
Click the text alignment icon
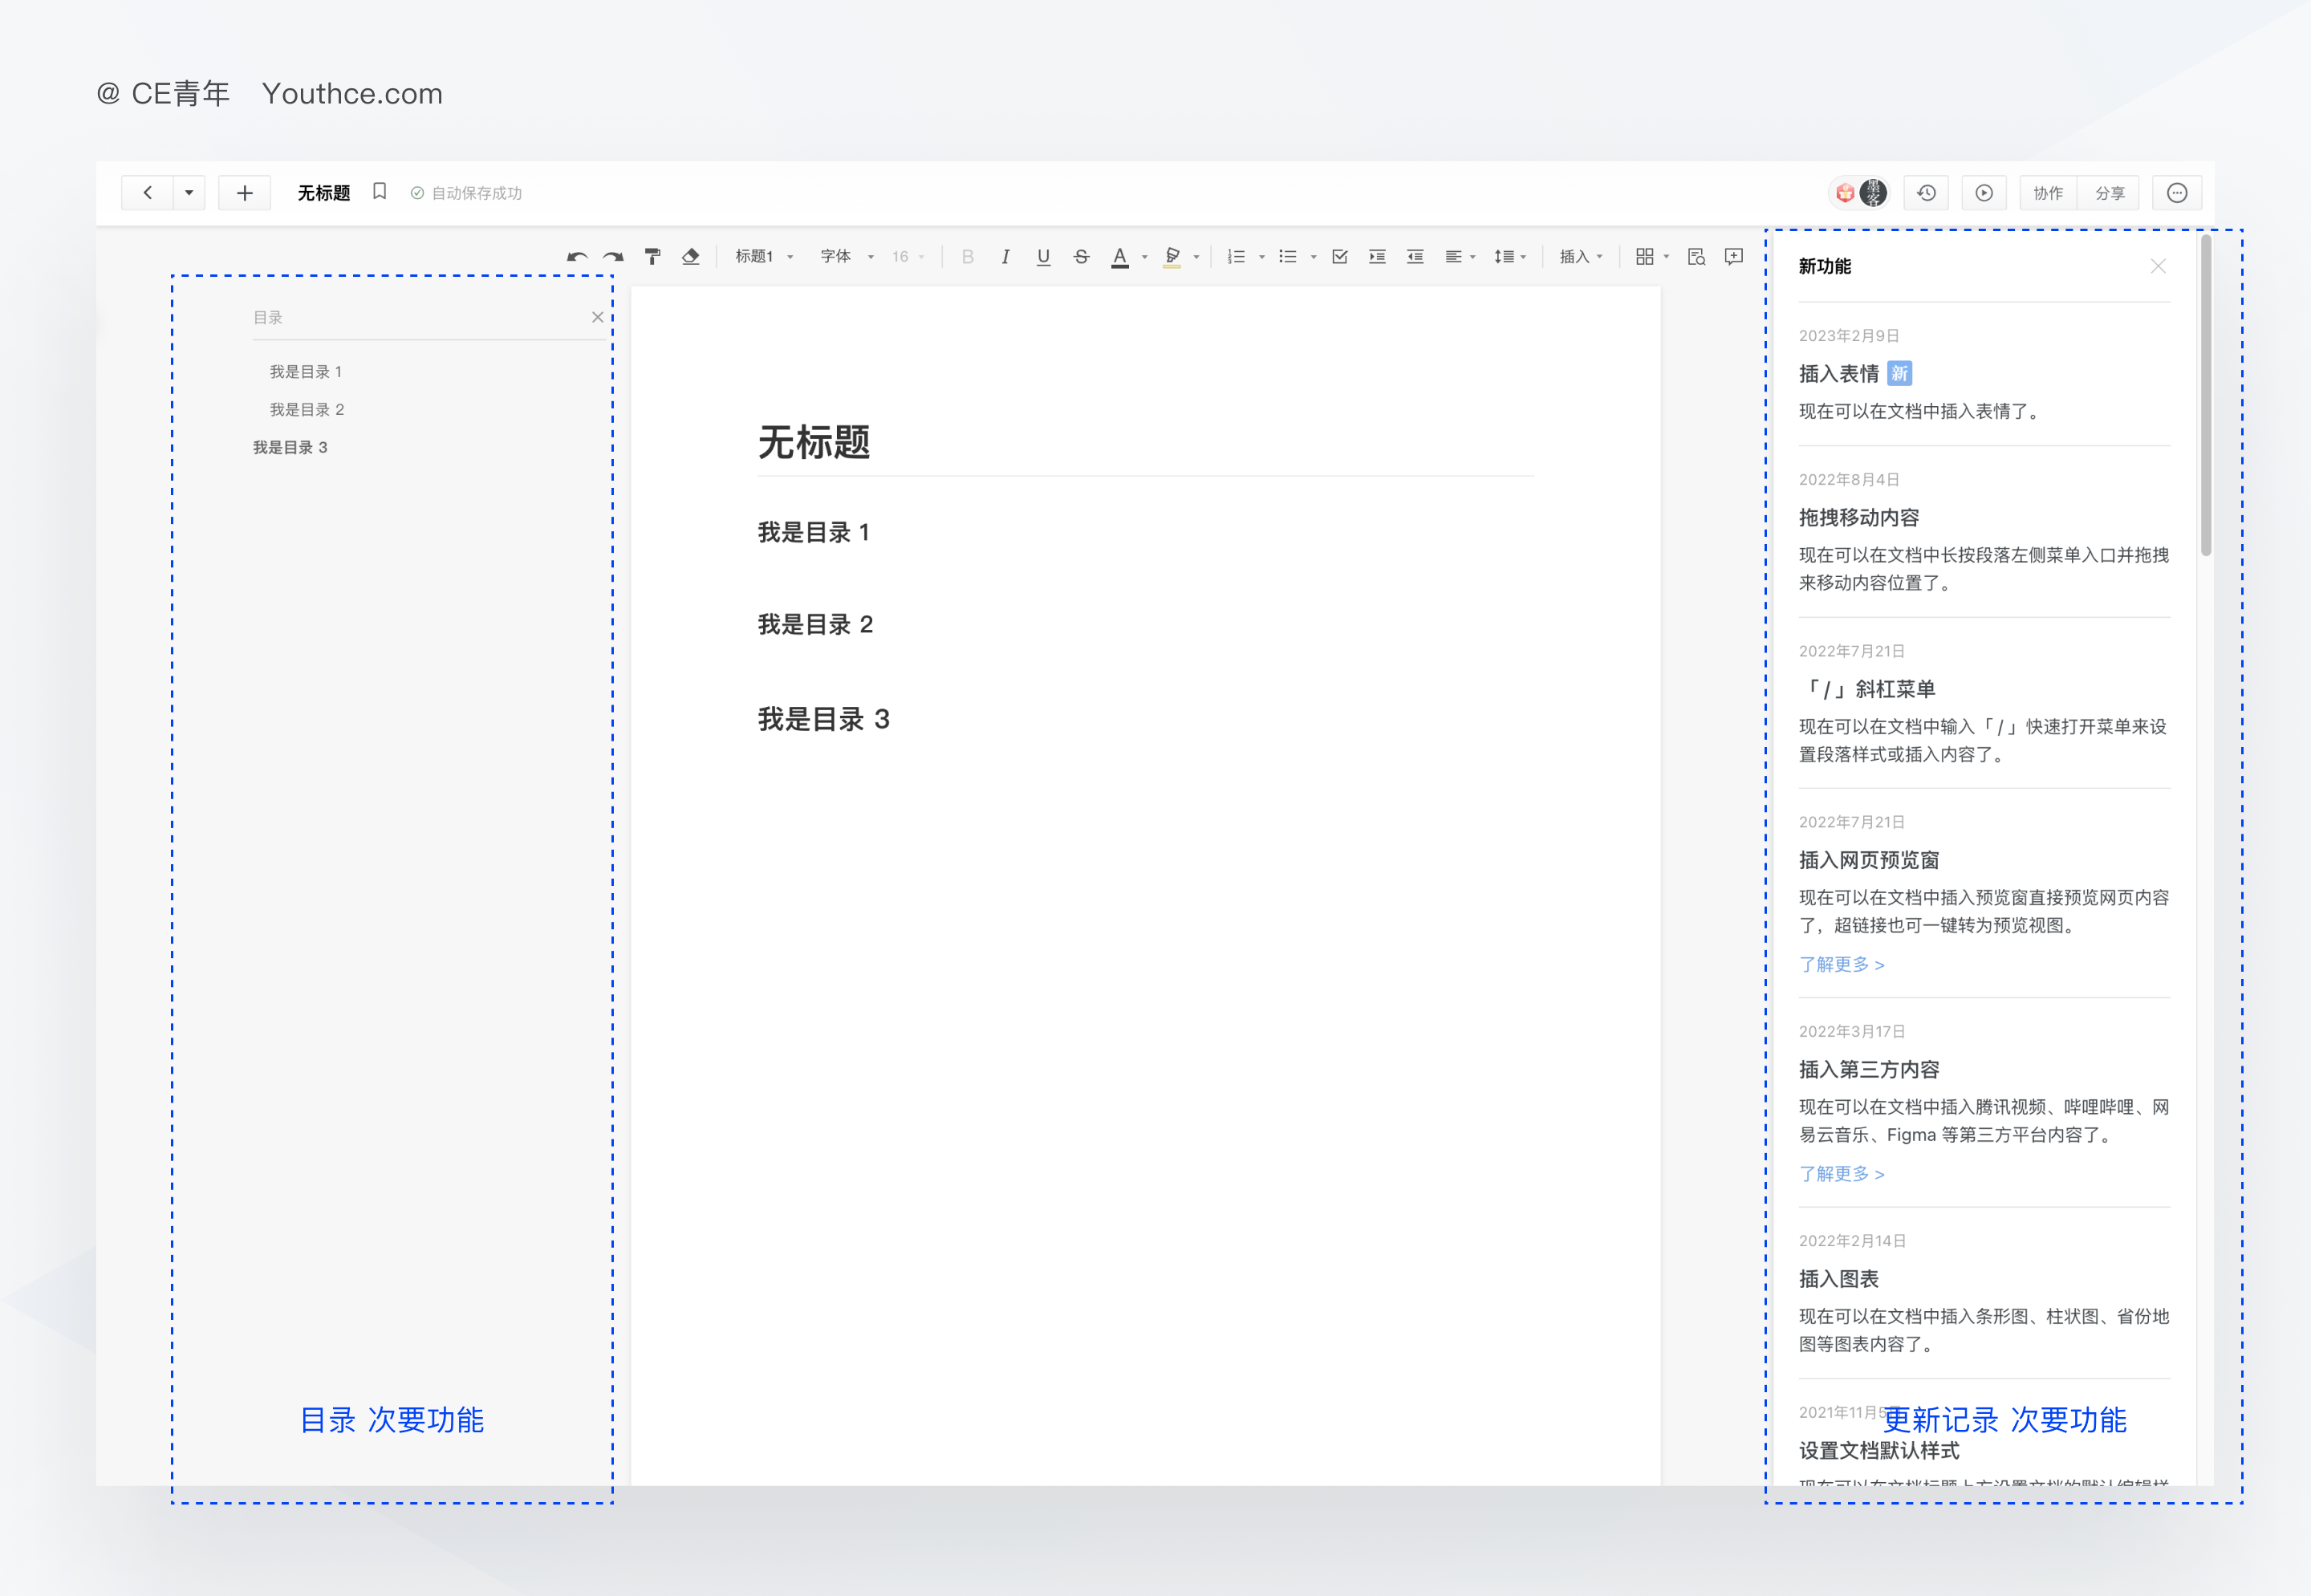click(1453, 257)
